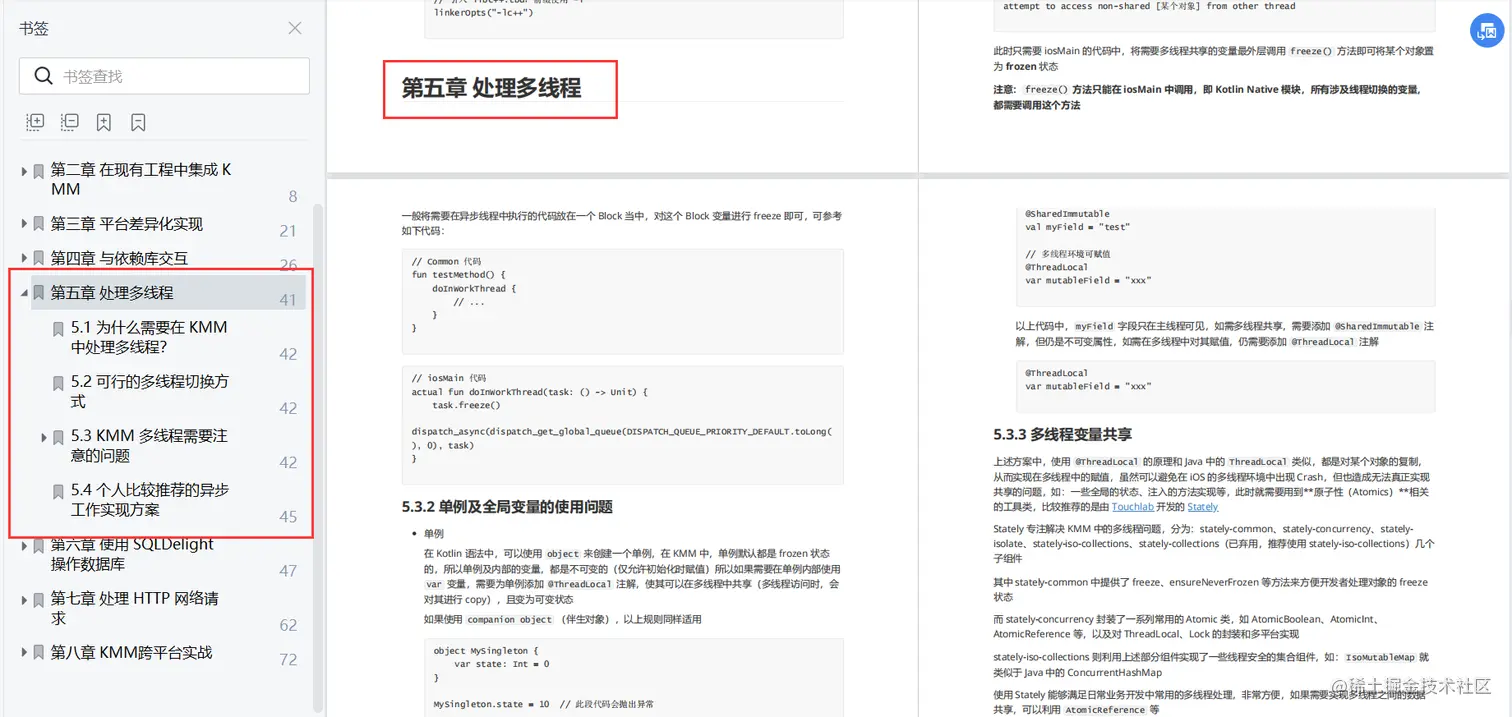
Task: Select the remove bookmark icon
Action: (138, 121)
